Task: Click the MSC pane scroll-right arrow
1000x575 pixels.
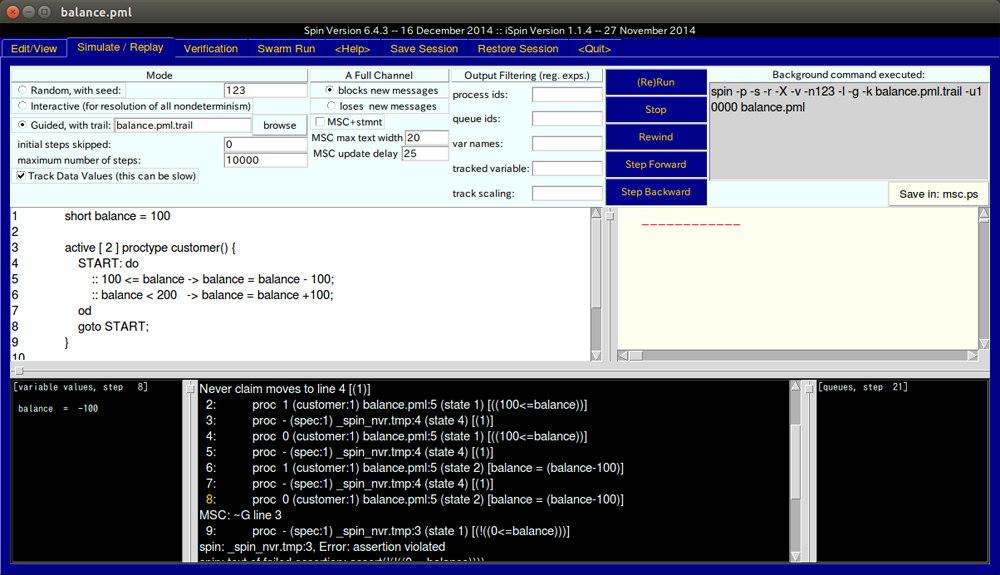Action: point(973,356)
